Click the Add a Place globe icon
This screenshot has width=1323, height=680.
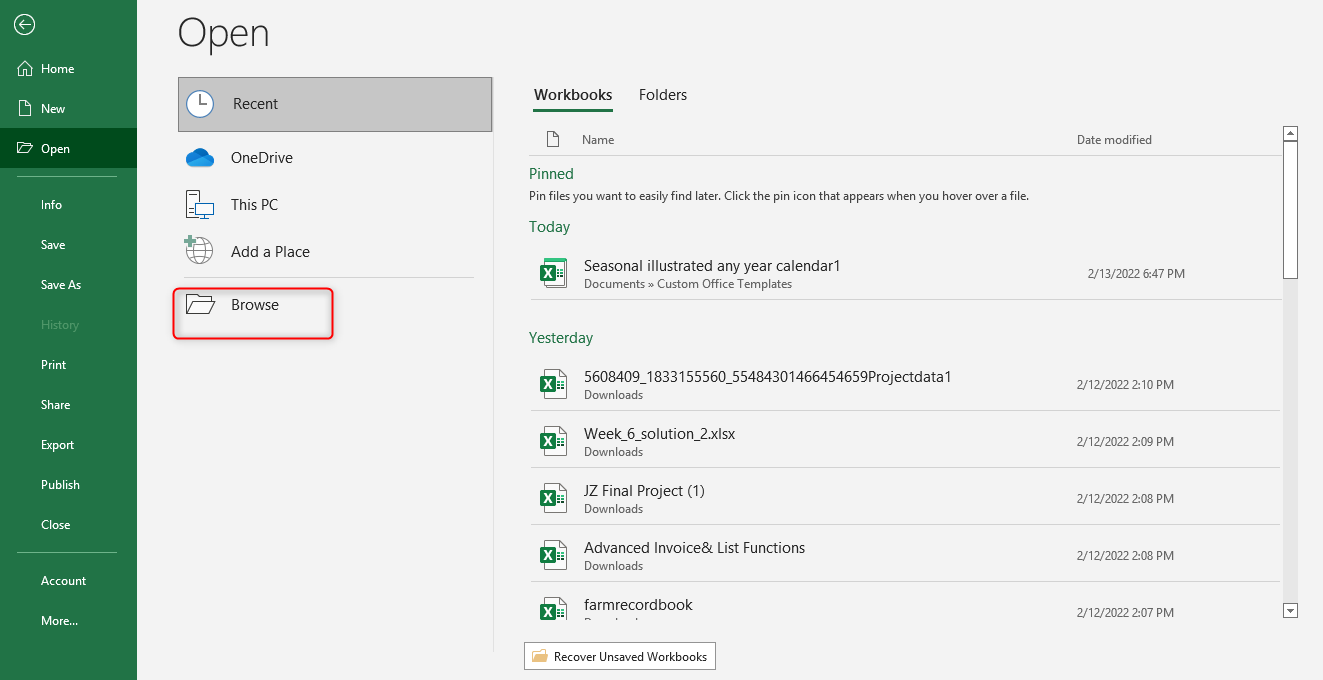pyautogui.click(x=199, y=250)
